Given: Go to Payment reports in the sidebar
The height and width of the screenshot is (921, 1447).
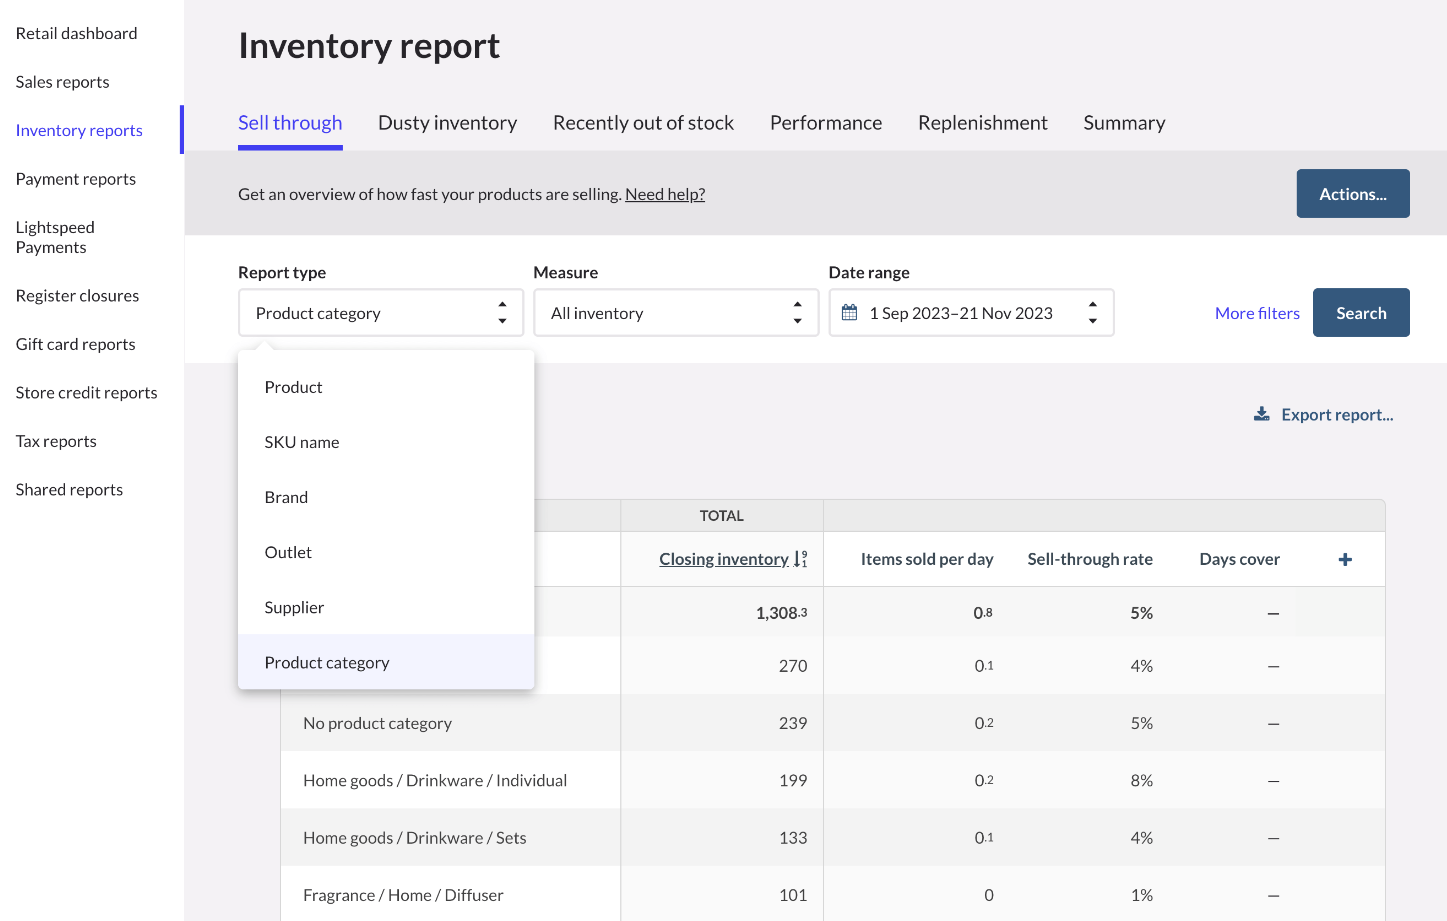Looking at the screenshot, I should point(75,178).
